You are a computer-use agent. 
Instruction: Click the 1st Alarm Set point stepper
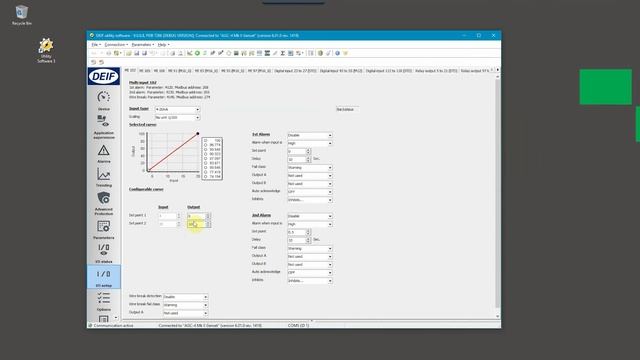309,151
